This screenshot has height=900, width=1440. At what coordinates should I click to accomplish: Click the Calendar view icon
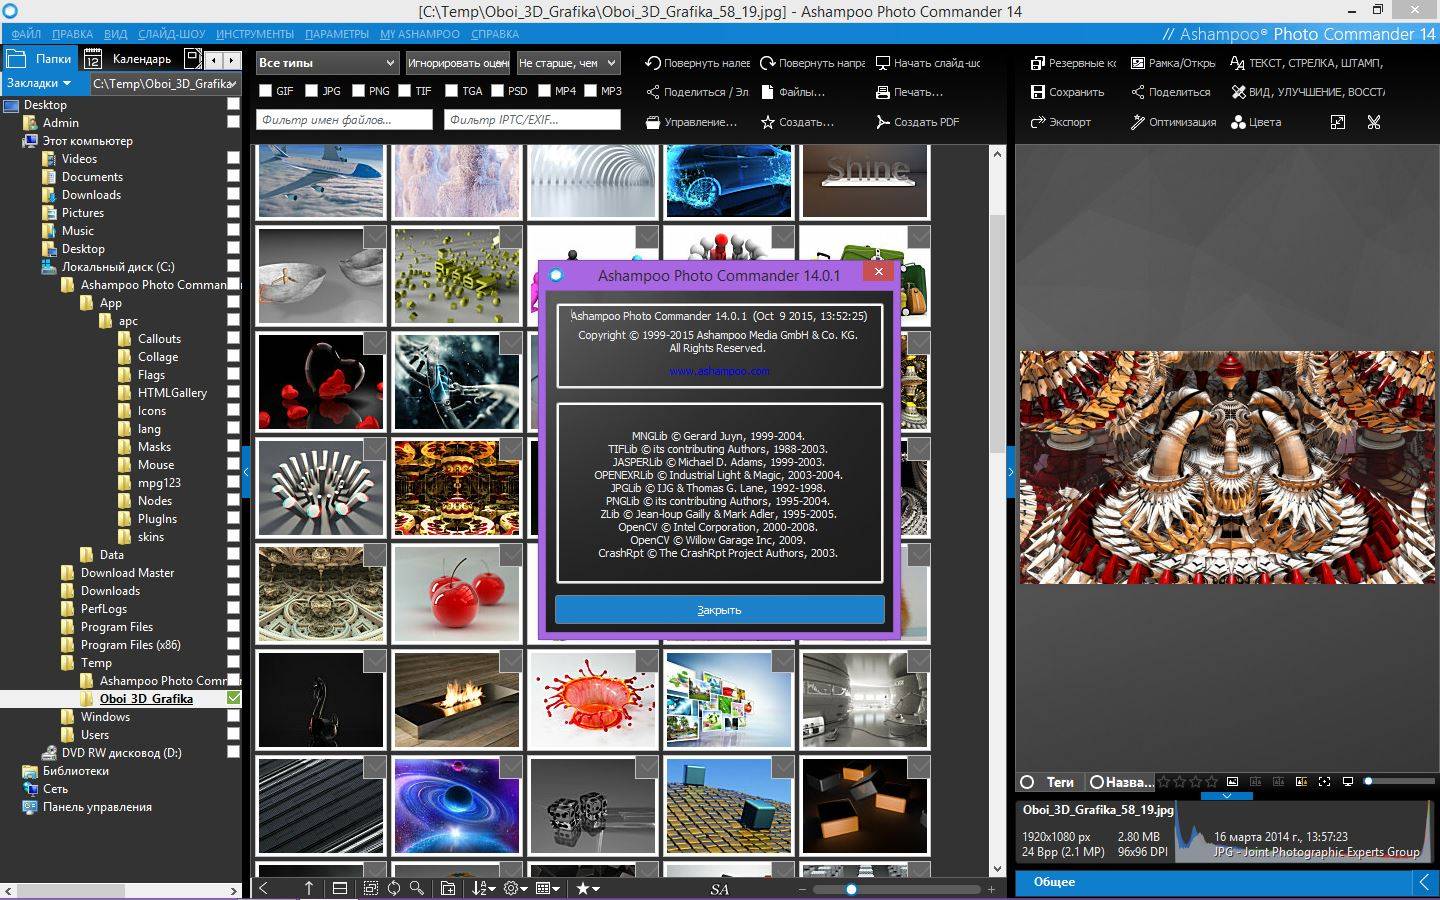pyautogui.click(x=93, y=59)
